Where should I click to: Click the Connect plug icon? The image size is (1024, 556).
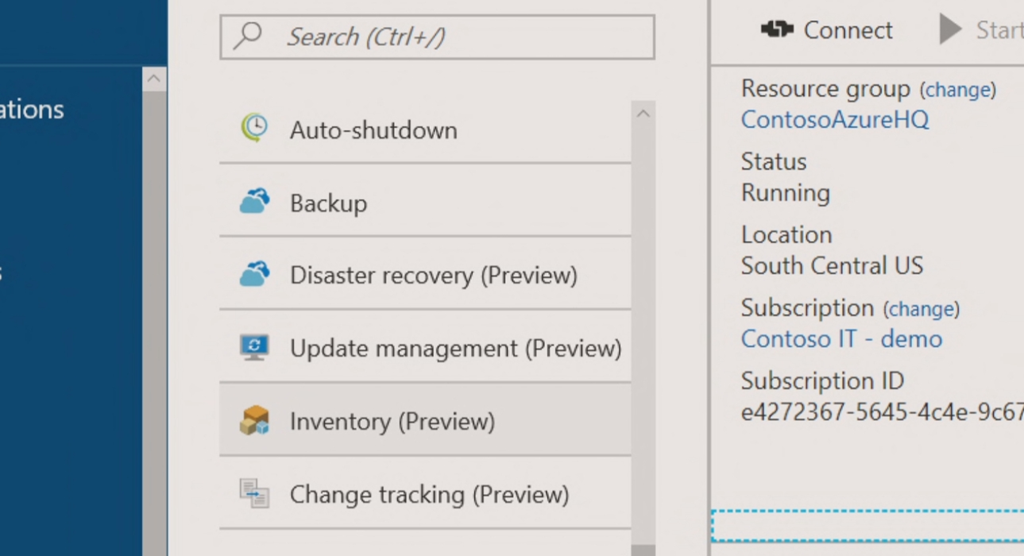pyautogui.click(x=777, y=30)
